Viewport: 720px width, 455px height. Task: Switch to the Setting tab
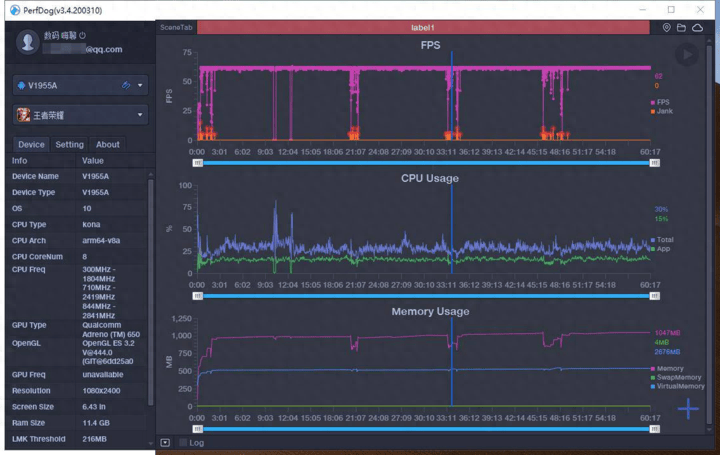point(69,144)
